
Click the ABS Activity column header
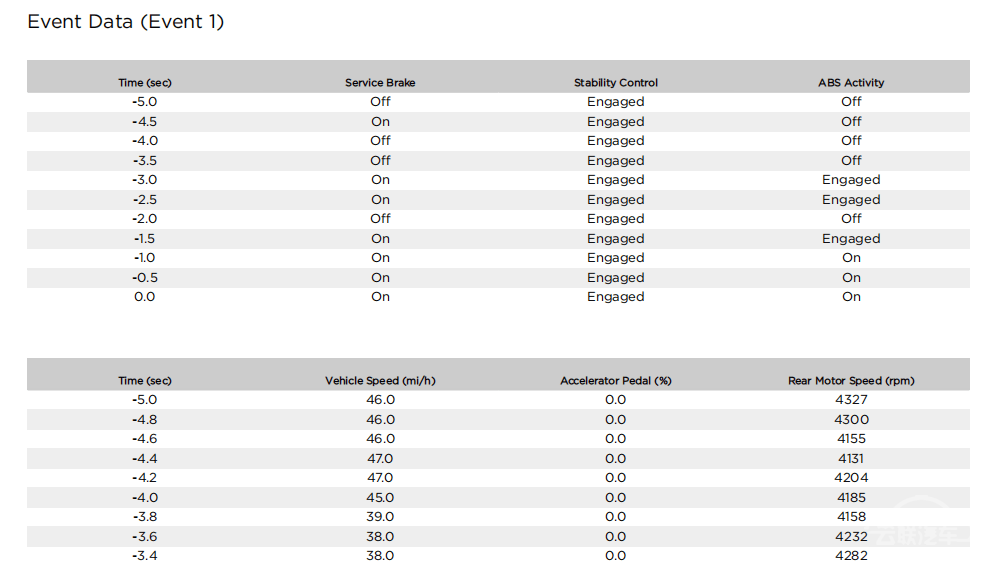pyautogui.click(x=851, y=82)
